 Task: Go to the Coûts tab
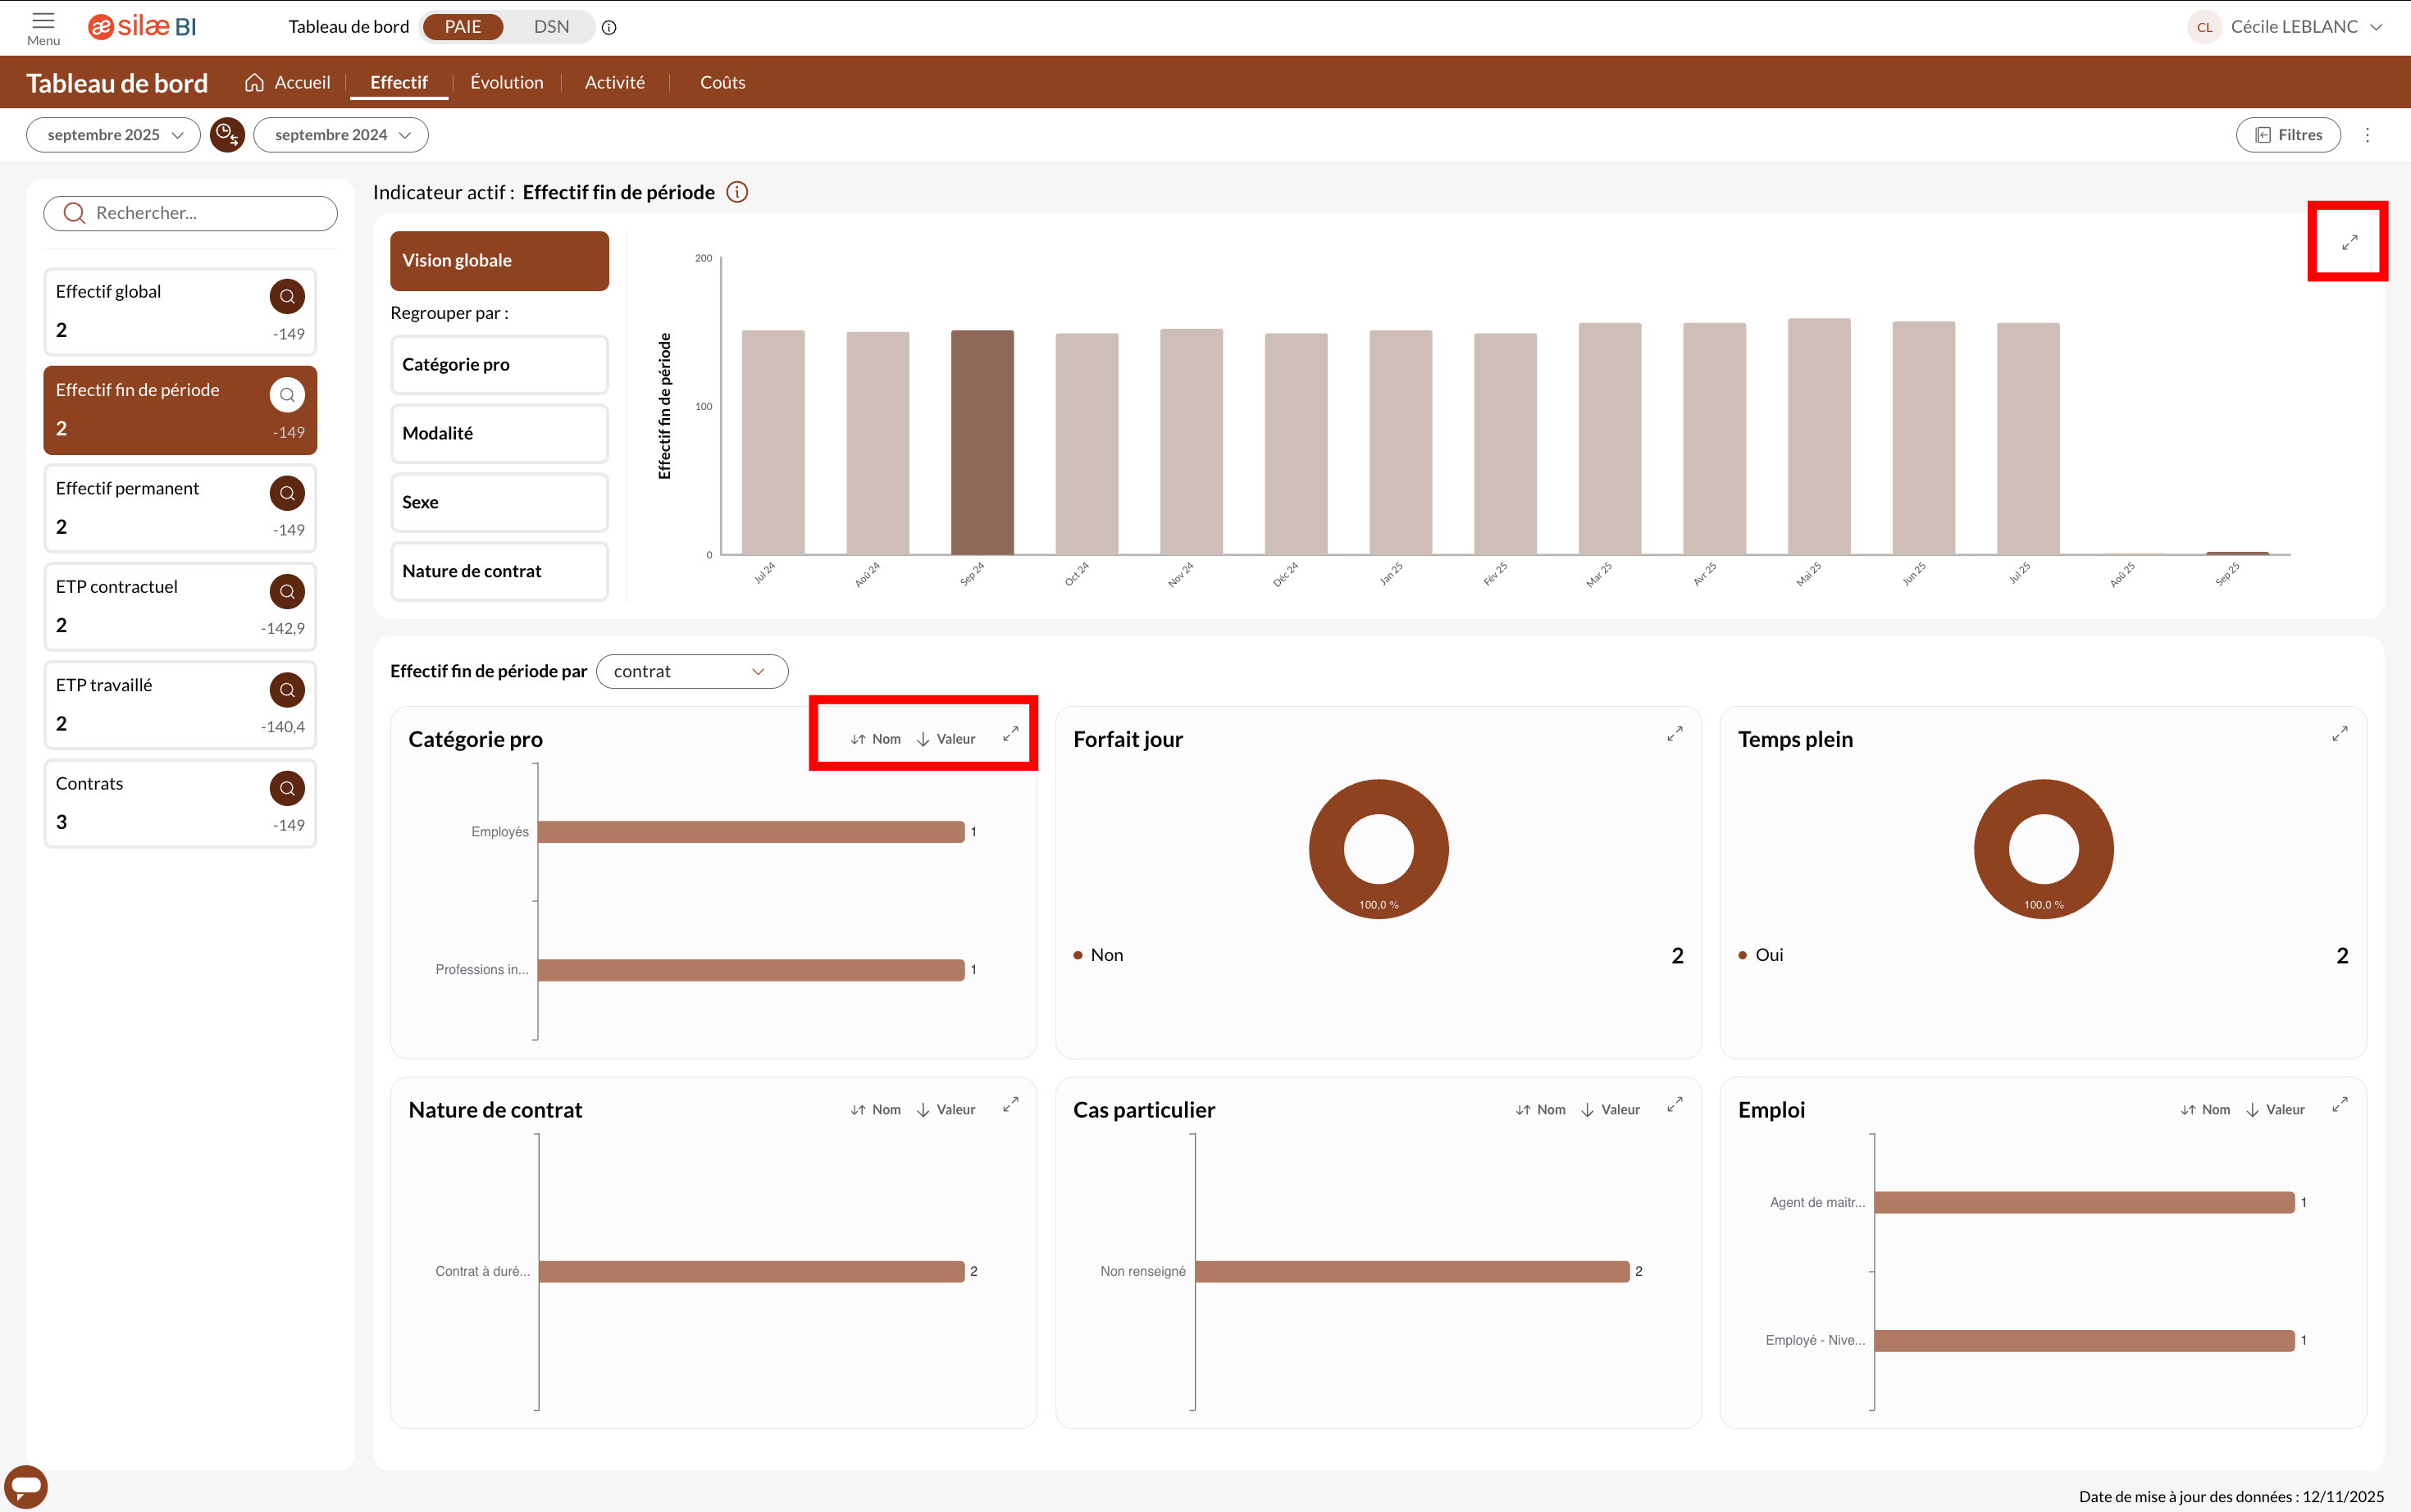[x=722, y=82]
